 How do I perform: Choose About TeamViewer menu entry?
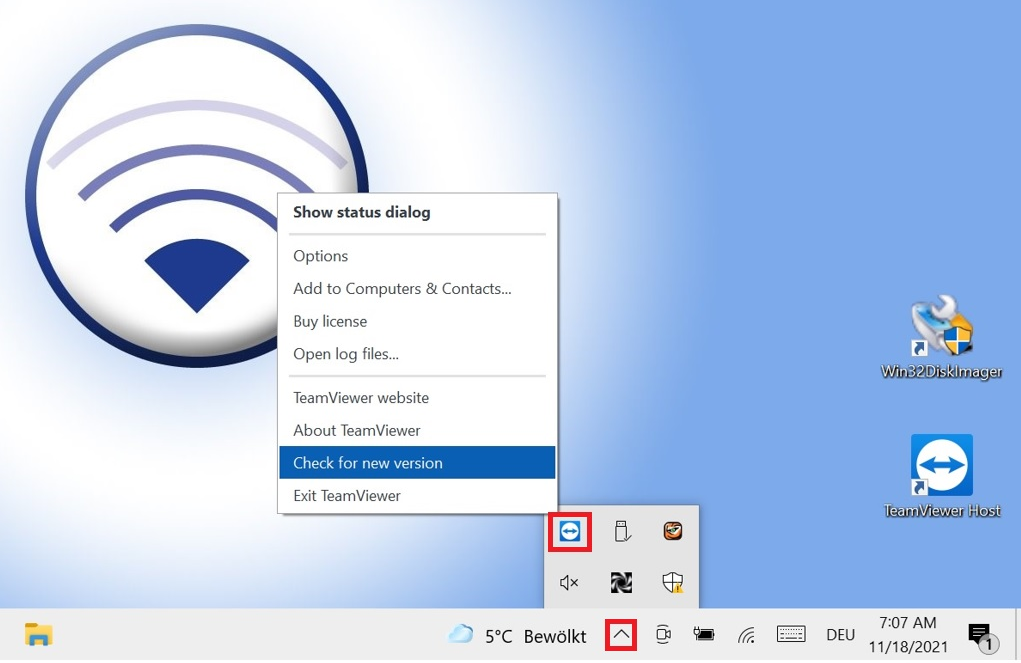(417, 430)
